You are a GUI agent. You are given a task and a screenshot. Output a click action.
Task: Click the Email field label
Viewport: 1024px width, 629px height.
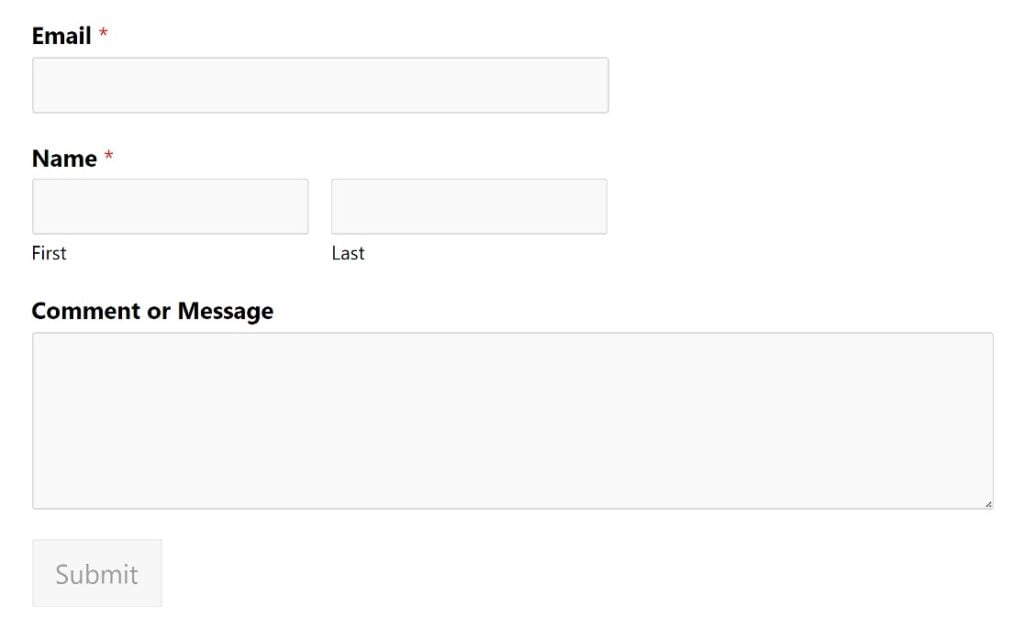point(60,35)
